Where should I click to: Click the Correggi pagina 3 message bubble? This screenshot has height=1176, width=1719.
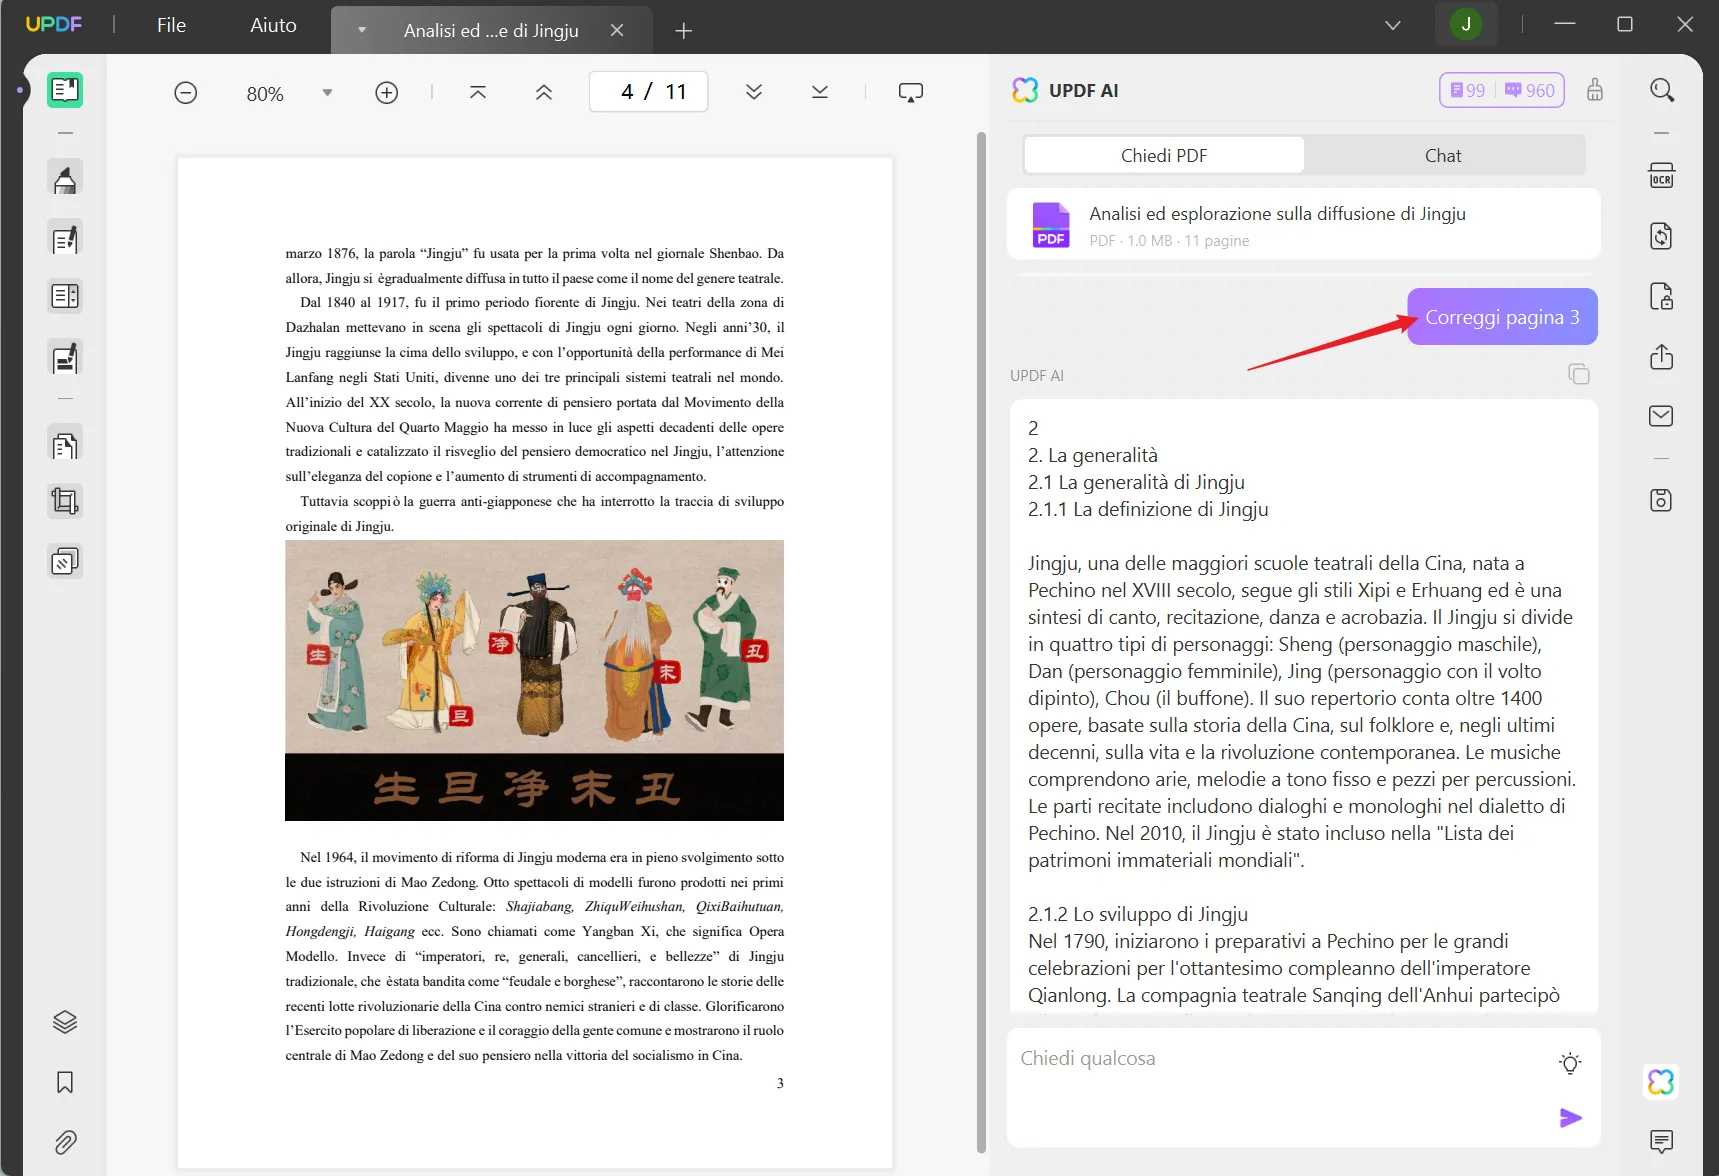click(x=1502, y=317)
